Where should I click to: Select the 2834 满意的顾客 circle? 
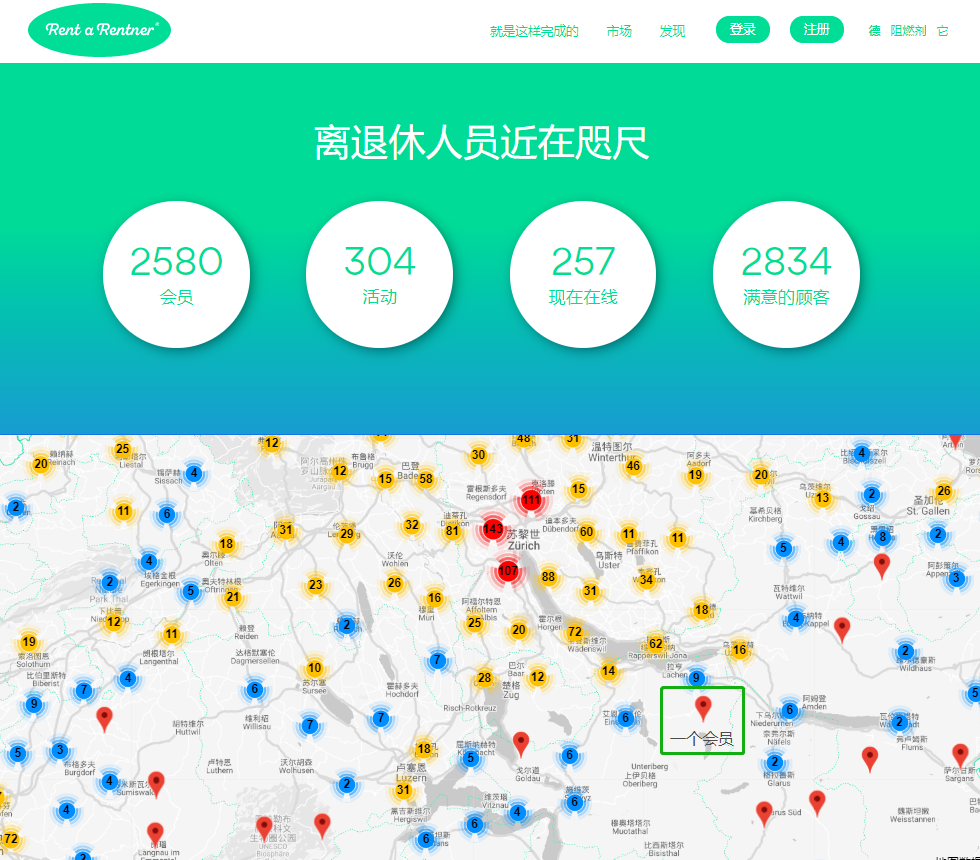786,274
